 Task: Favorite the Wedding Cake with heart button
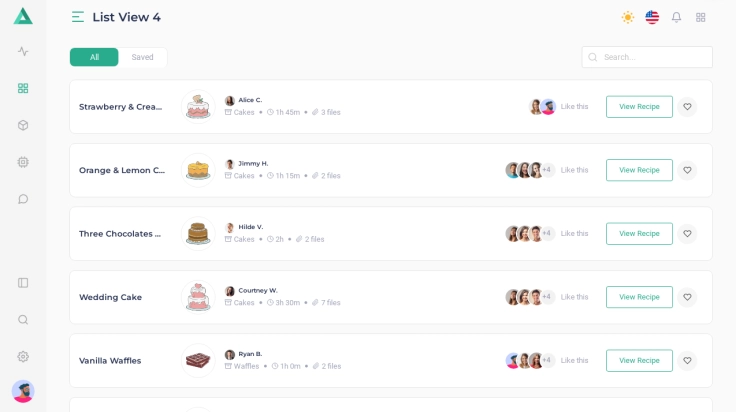pyautogui.click(x=687, y=297)
